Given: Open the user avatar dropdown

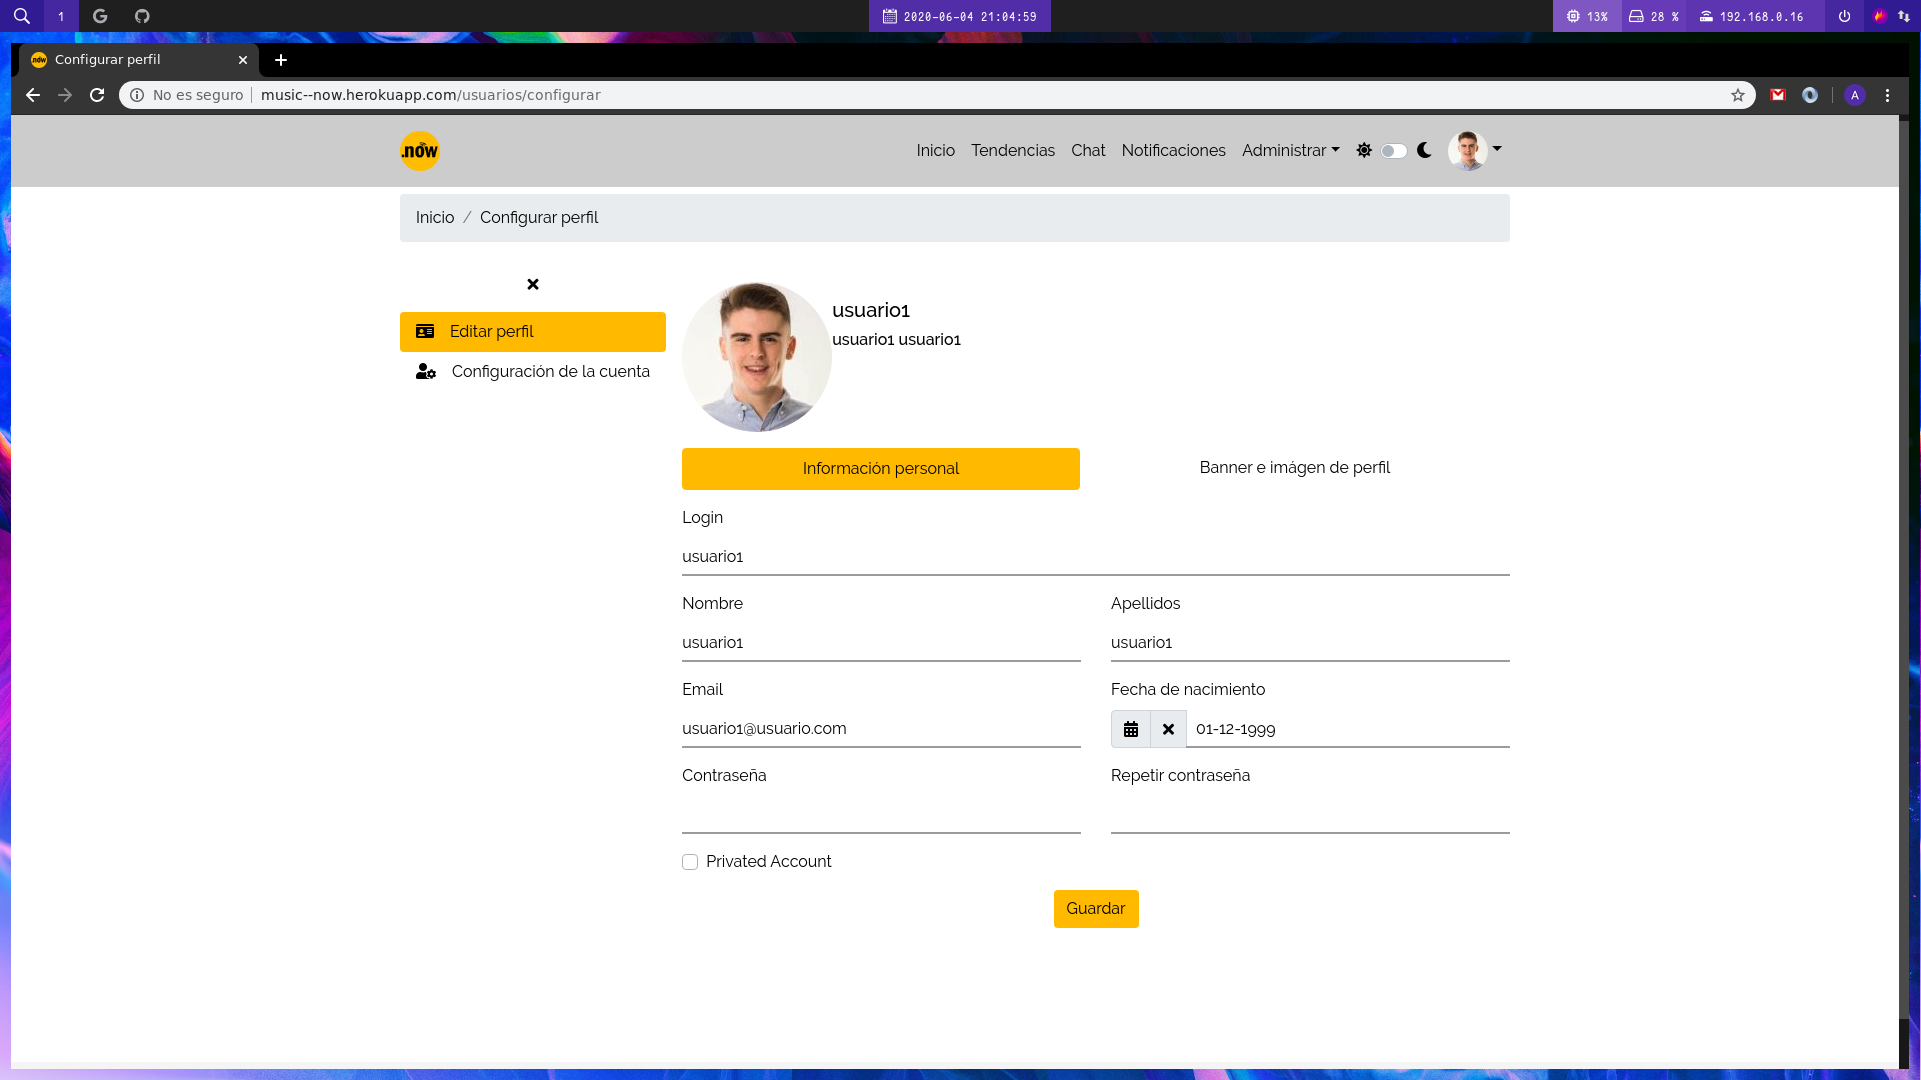Looking at the screenshot, I should click(x=1475, y=150).
